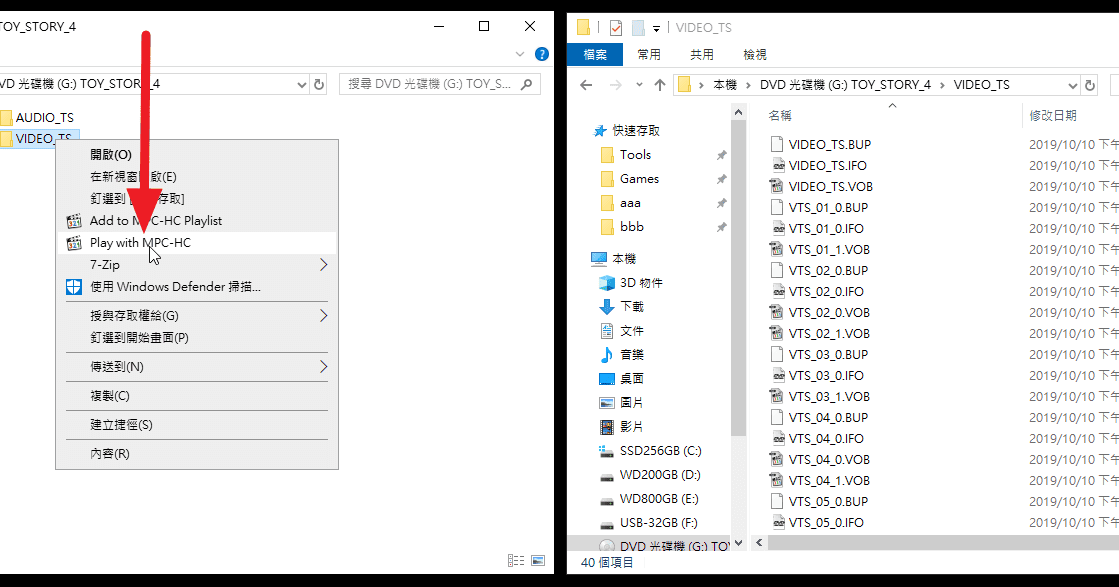
Task: Open Customize Quick Access Toolbar dropdown
Action: [656, 29]
